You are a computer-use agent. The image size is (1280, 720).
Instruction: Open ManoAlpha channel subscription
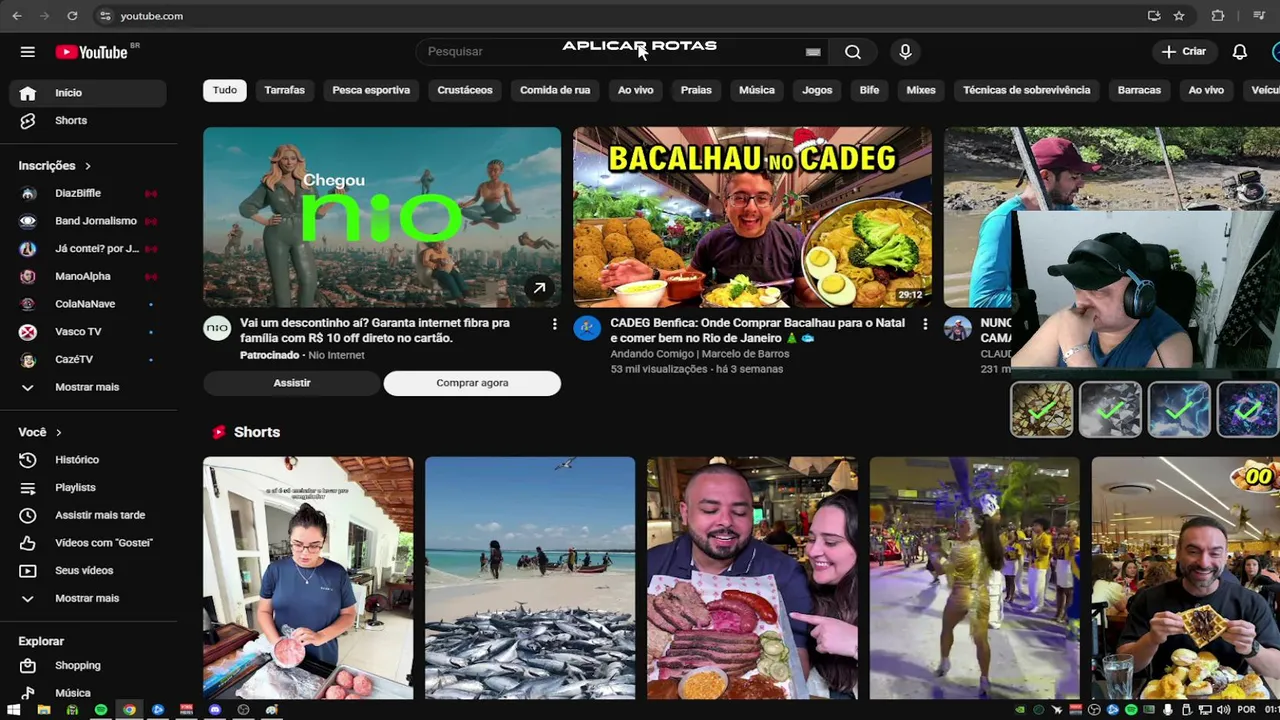point(88,277)
